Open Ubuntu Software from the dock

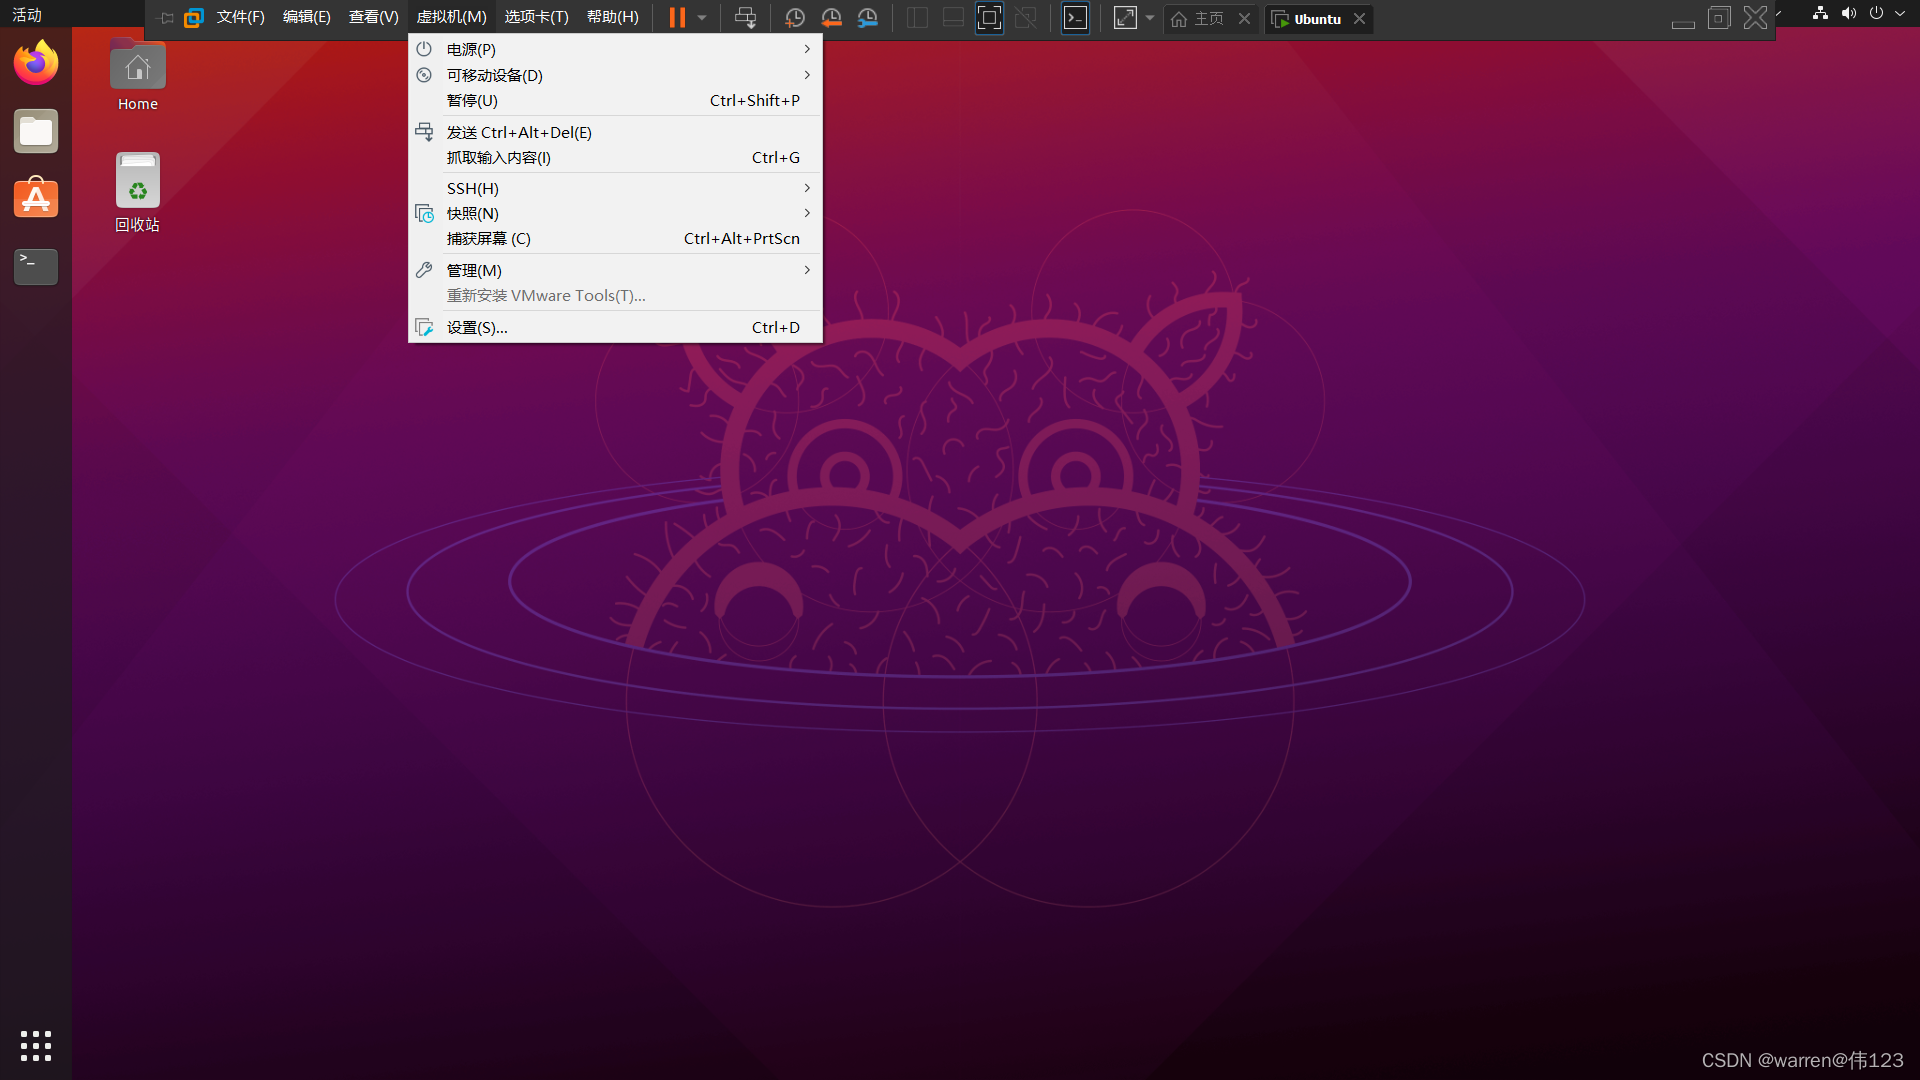tap(36, 199)
